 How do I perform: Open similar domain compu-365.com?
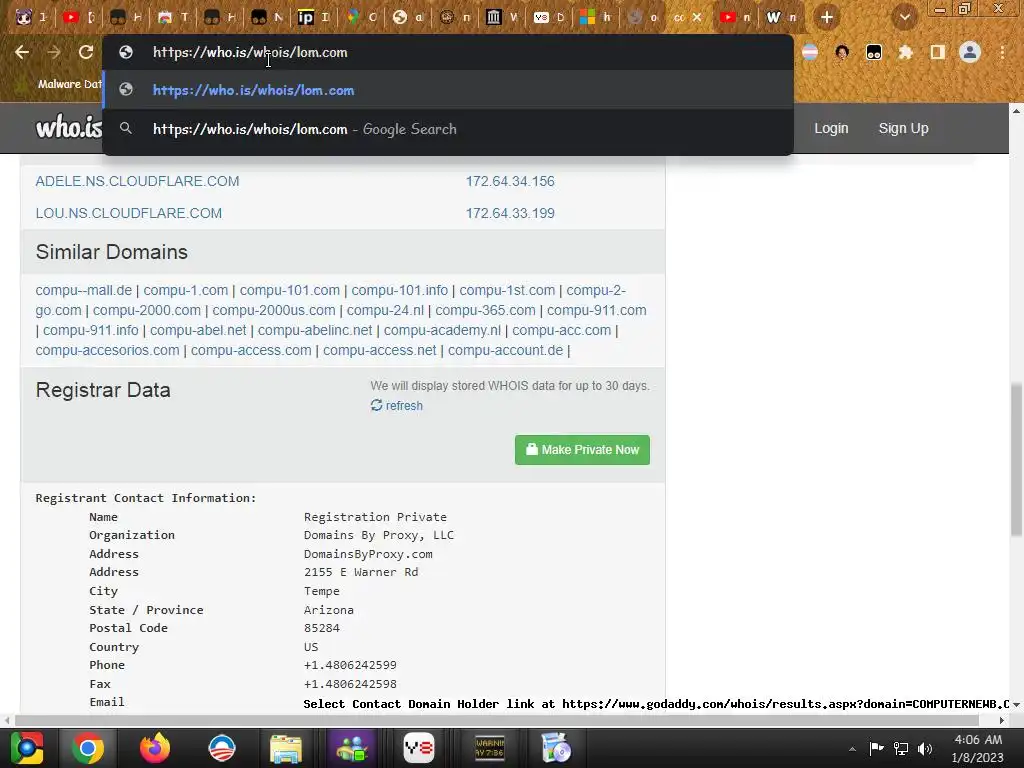(485, 310)
